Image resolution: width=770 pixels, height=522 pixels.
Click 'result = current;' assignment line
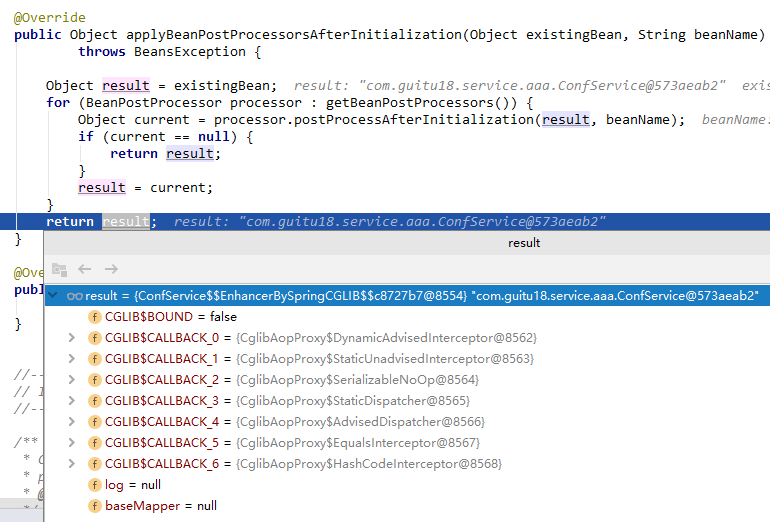tap(145, 188)
